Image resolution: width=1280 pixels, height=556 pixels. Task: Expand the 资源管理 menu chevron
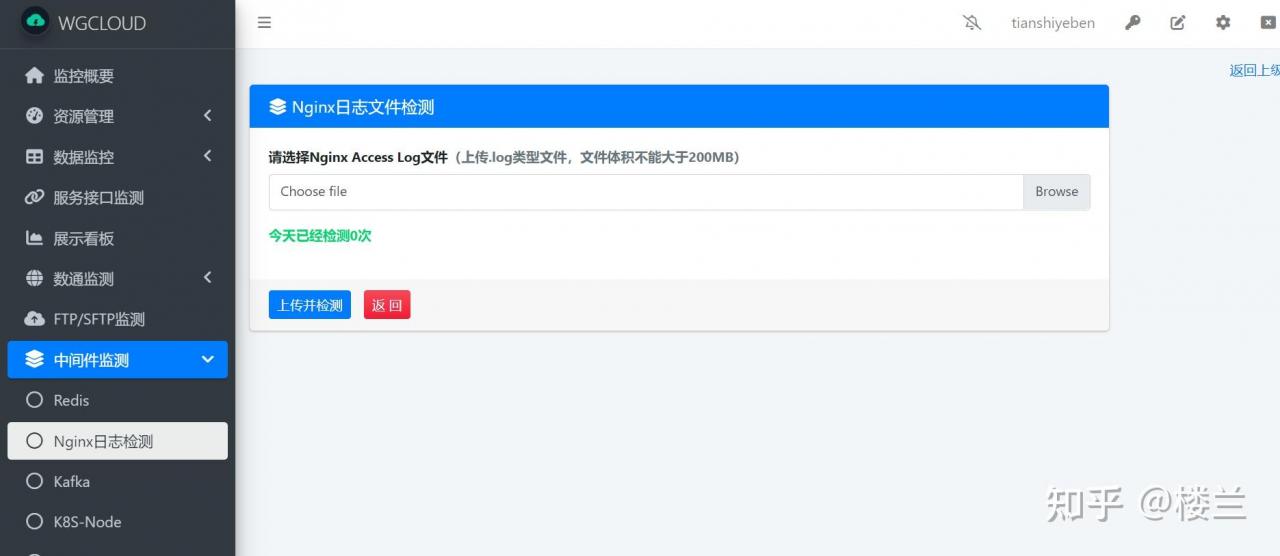(x=208, y=116)
